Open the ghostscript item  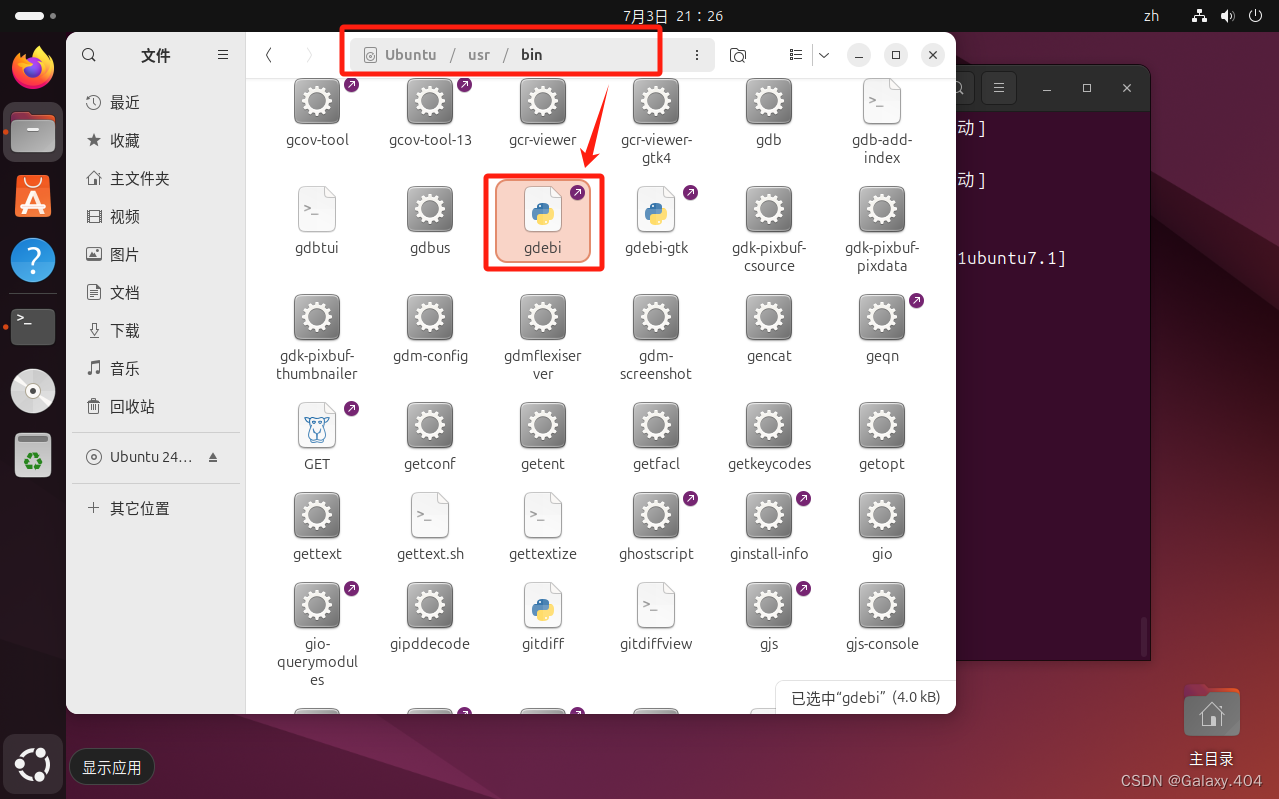[655, 515]
